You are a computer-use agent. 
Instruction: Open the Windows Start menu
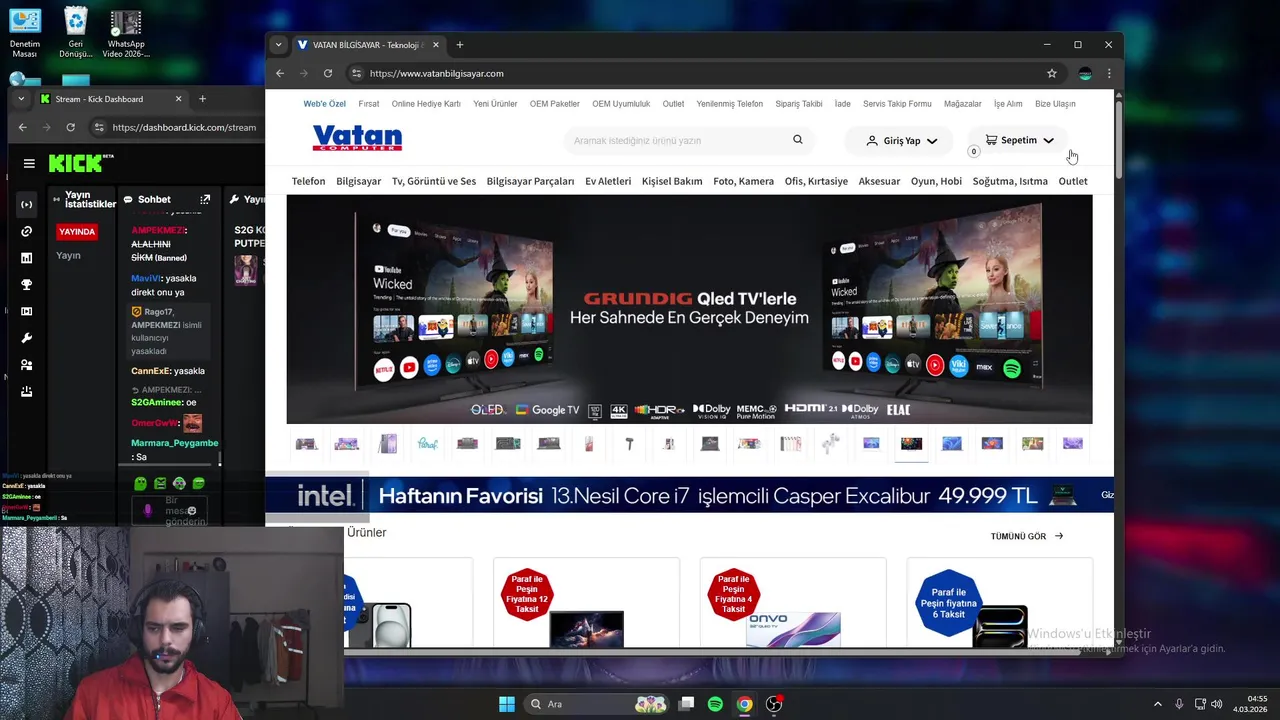click(x=507, y=704)
